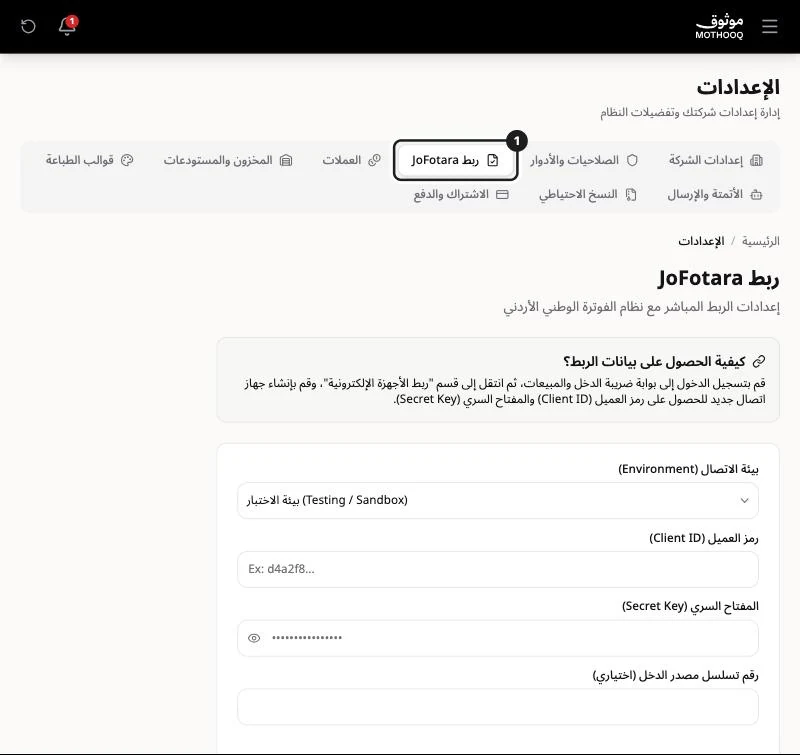800x755 pixels.
Task: Click the coins icon beside العملات
Action: pyautogui.click(x=374, y=160)
